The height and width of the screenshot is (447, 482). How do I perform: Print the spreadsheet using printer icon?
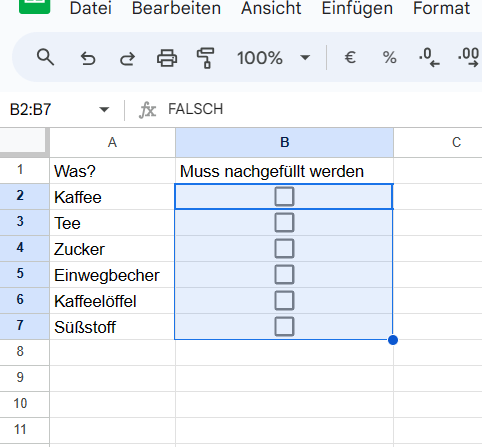tap(167, 58)
